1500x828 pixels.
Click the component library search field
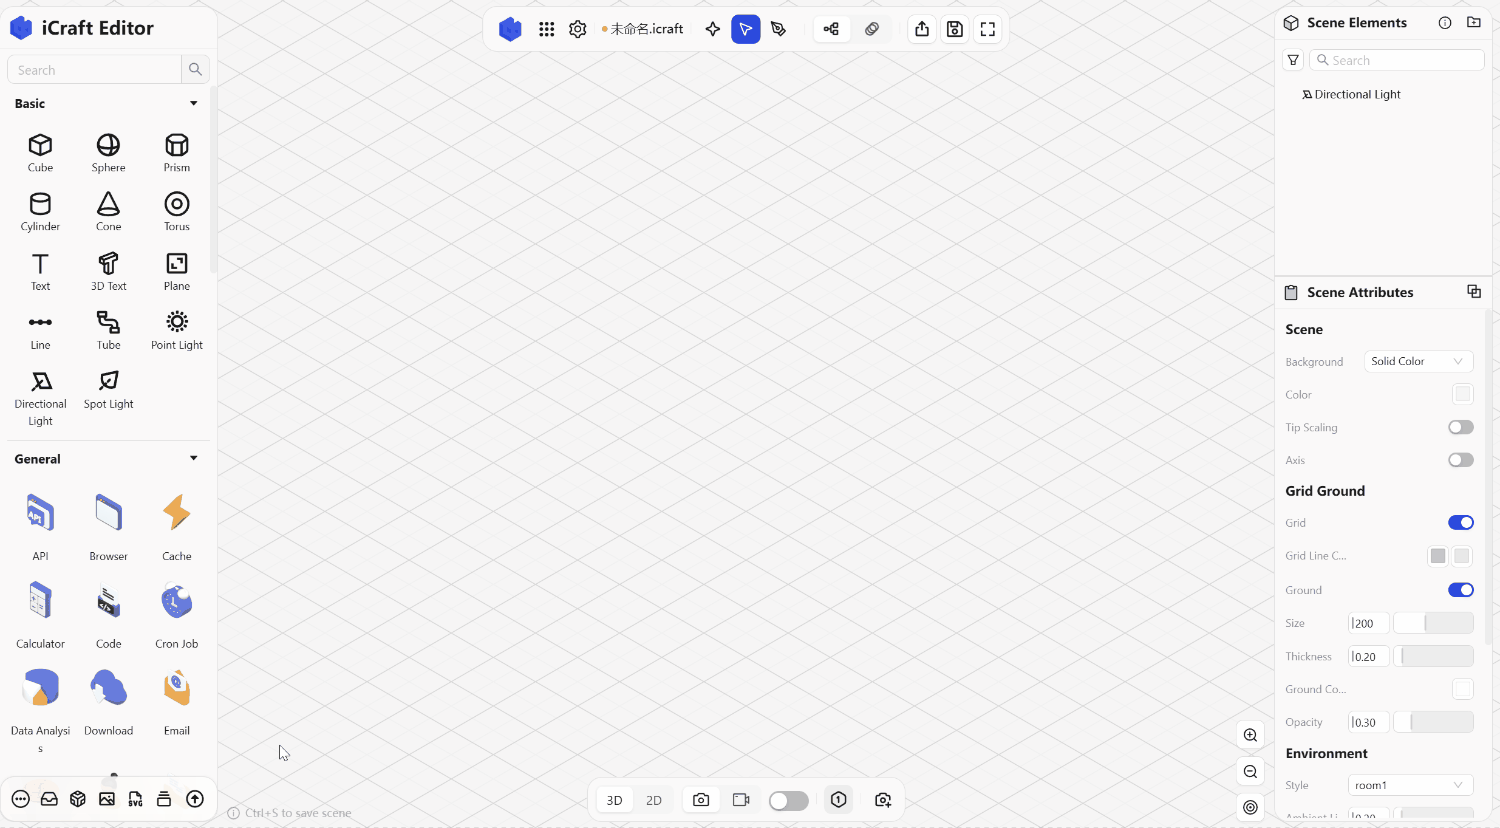(95, 70)
